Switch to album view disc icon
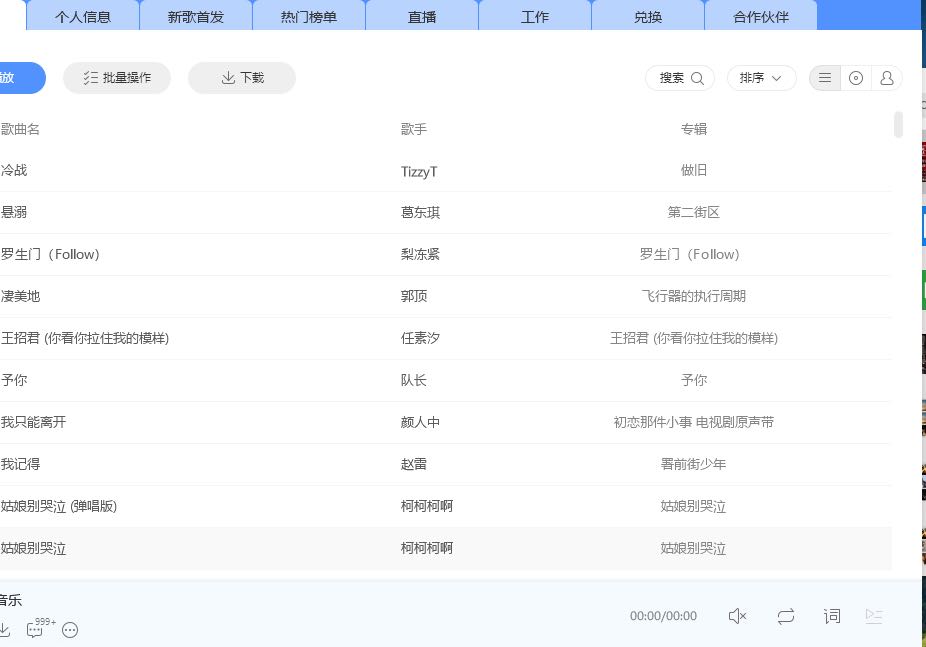 [856, 78]
